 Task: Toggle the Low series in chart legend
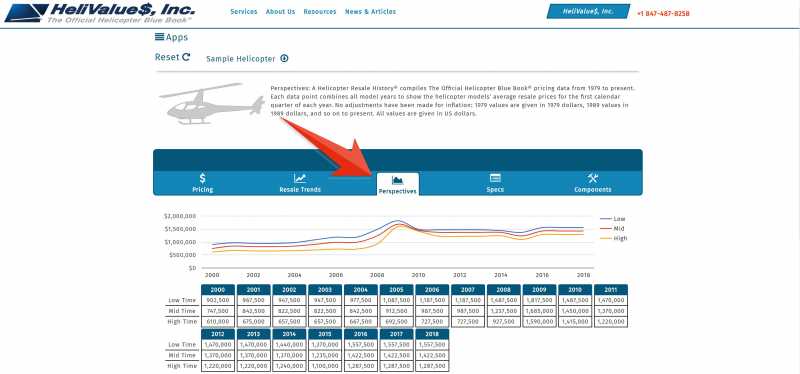click(x=613, y=218)
